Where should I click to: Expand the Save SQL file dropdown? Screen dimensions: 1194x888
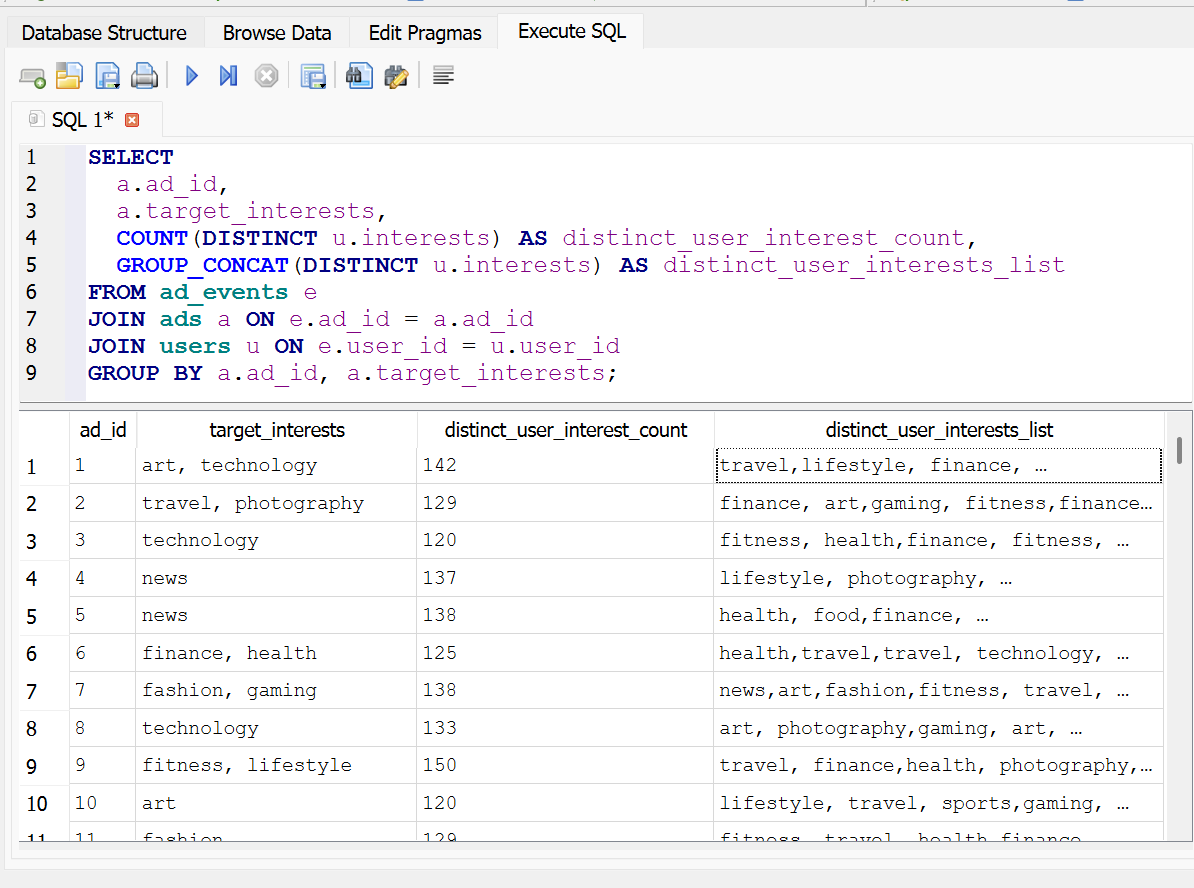(x=117, y=86)
